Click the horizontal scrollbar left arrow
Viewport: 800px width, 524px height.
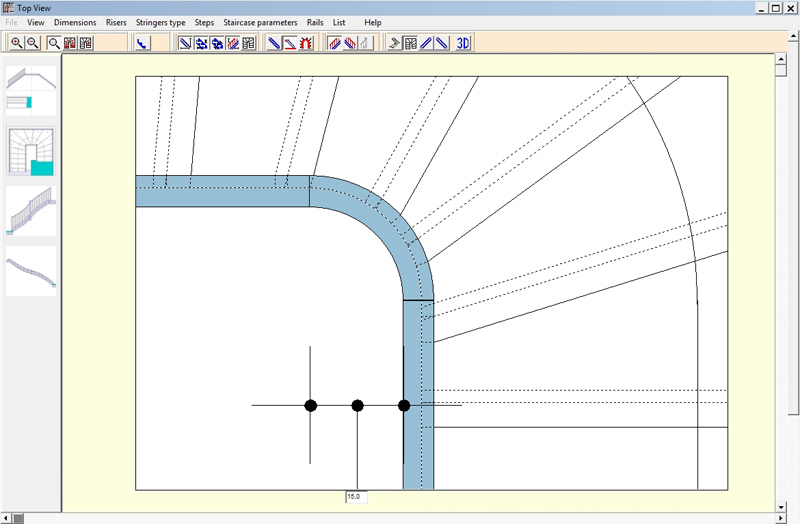click(7, 517)
